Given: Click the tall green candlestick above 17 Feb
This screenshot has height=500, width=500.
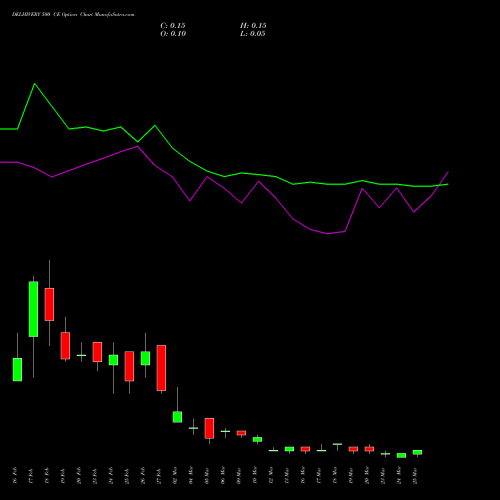Looking at the screenshot, I should [x=33, y=309].
